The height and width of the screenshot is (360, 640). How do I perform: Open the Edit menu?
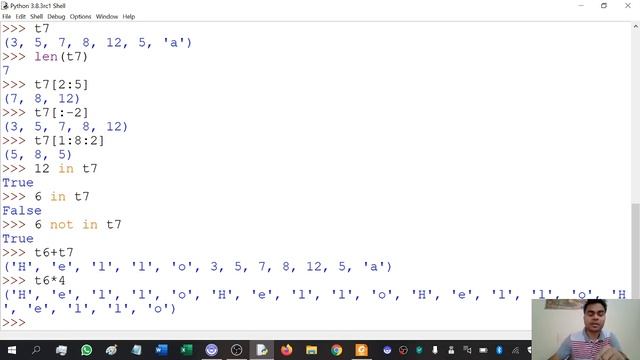click(20, 17)
